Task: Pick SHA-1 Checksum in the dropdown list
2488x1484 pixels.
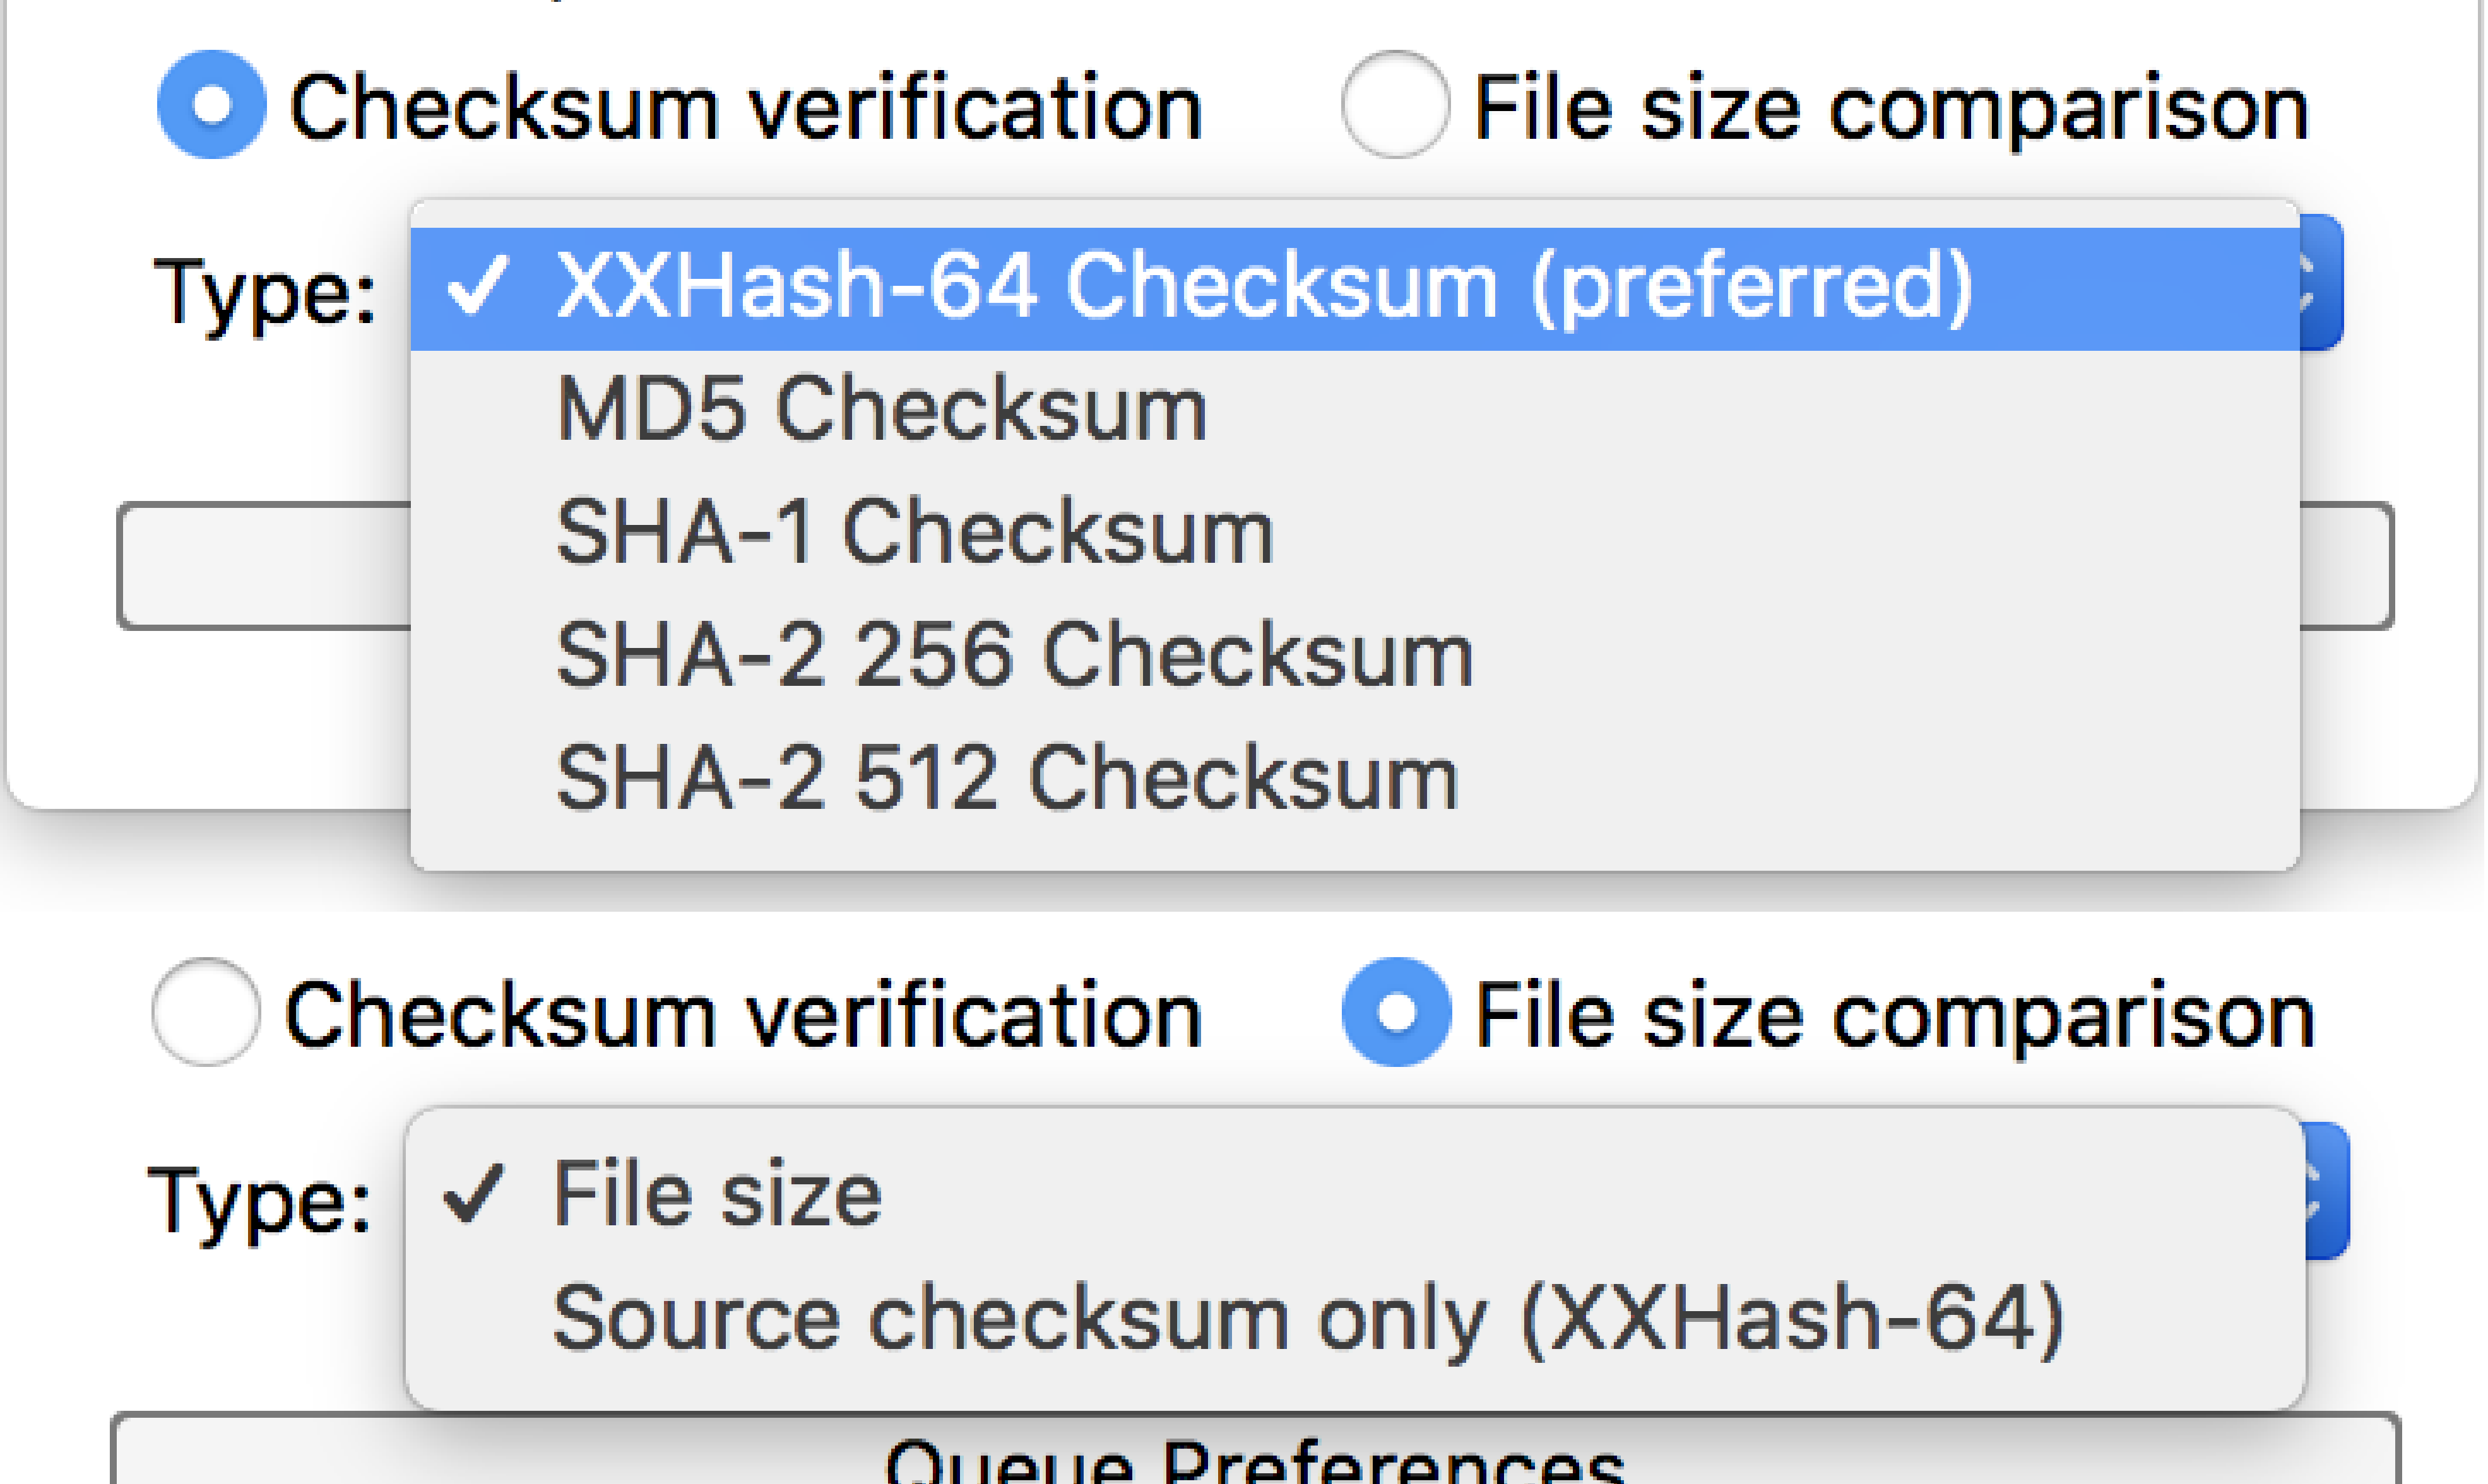Action: (914, 532)
